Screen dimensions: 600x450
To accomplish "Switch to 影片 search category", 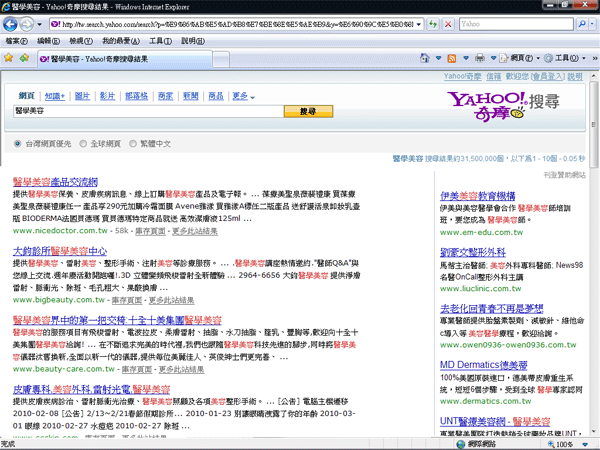I will [x=108, y=96].
